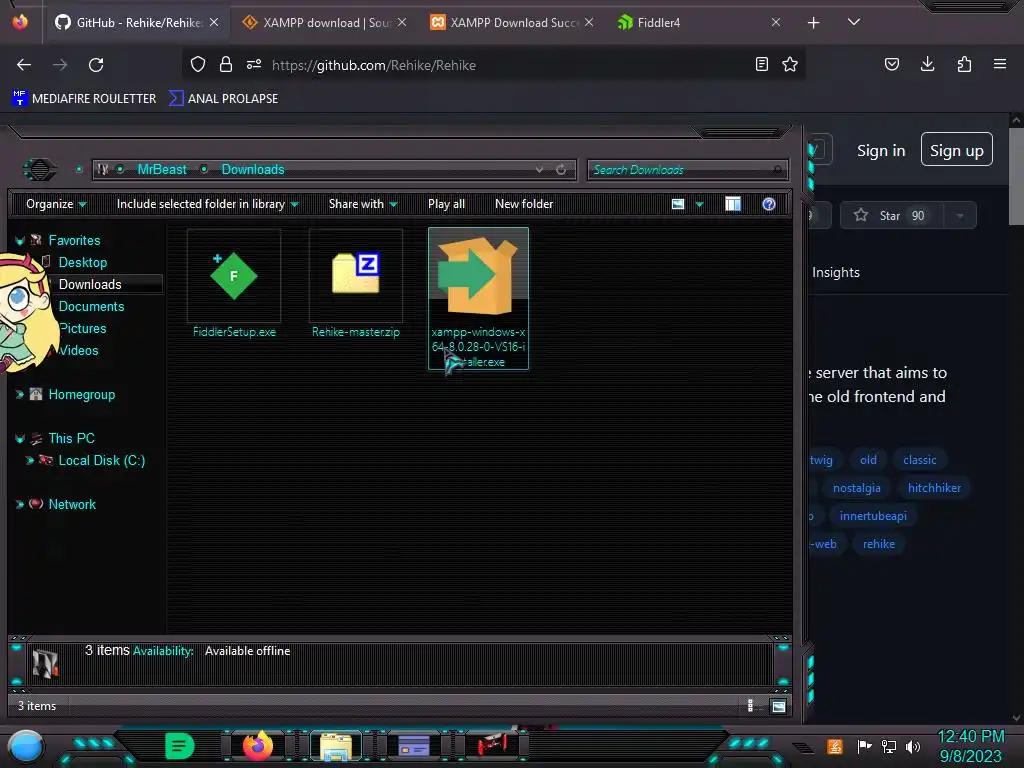Expand Local Disk (C:) node
The image size is (1024, 768).
point(29,461)
